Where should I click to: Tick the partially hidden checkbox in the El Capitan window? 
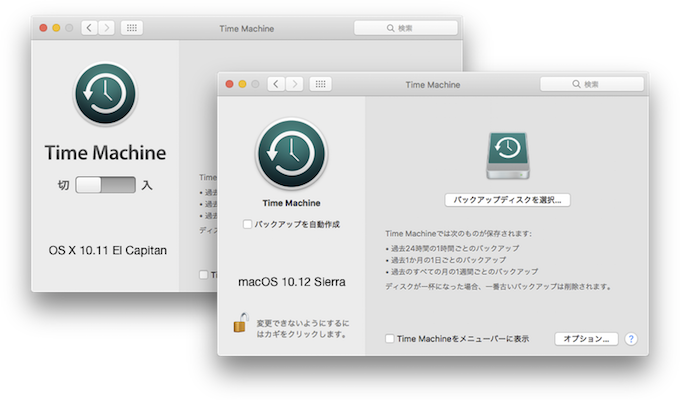204,274
